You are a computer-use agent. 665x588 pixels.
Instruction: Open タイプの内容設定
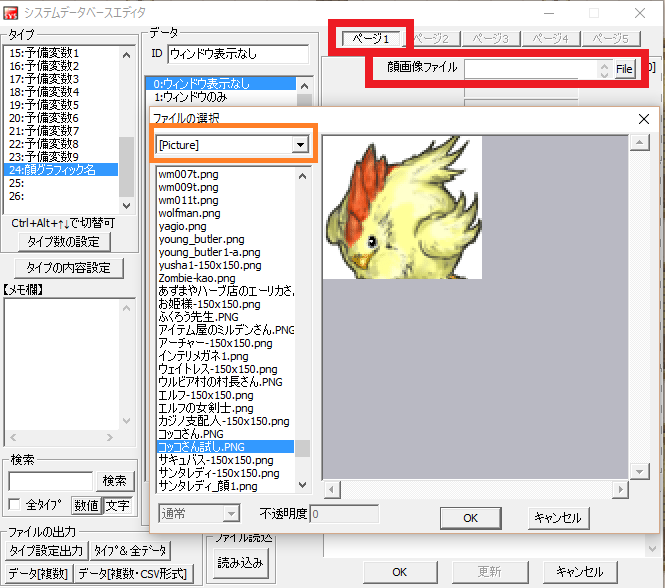(x=69, y=268)
